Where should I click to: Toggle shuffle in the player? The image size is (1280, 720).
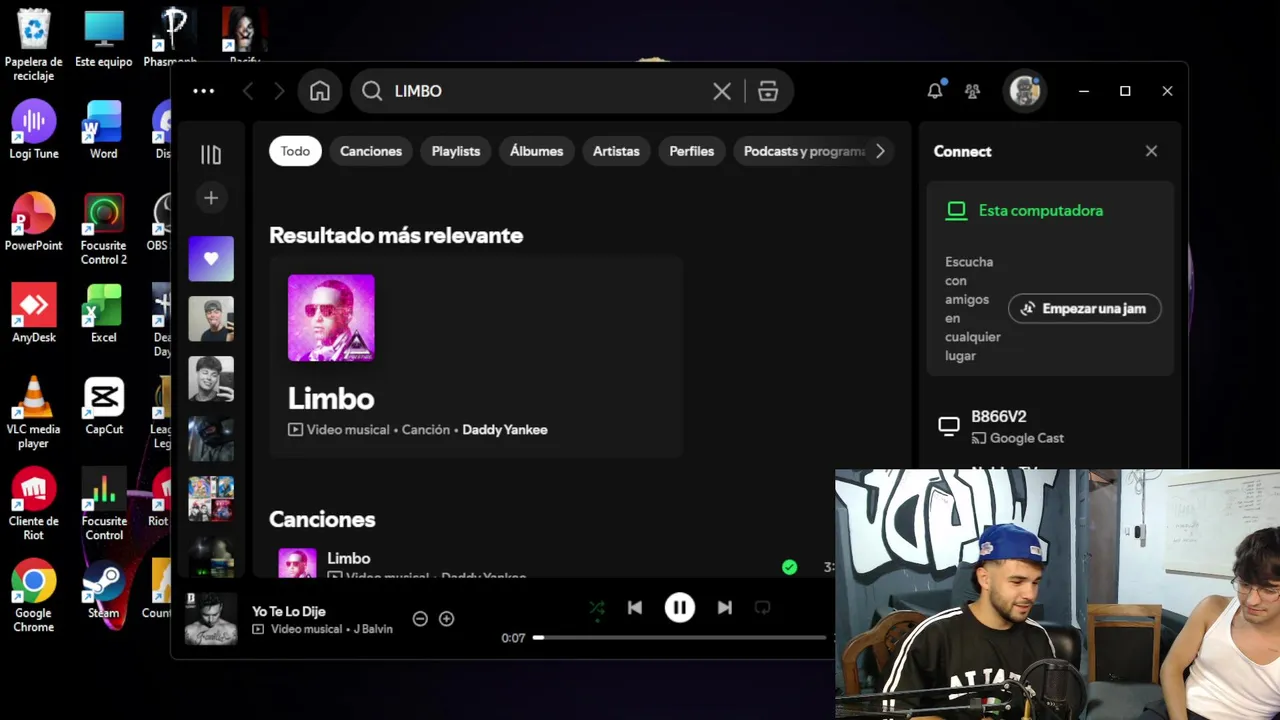pyautogui.click(x=597, y=608)
